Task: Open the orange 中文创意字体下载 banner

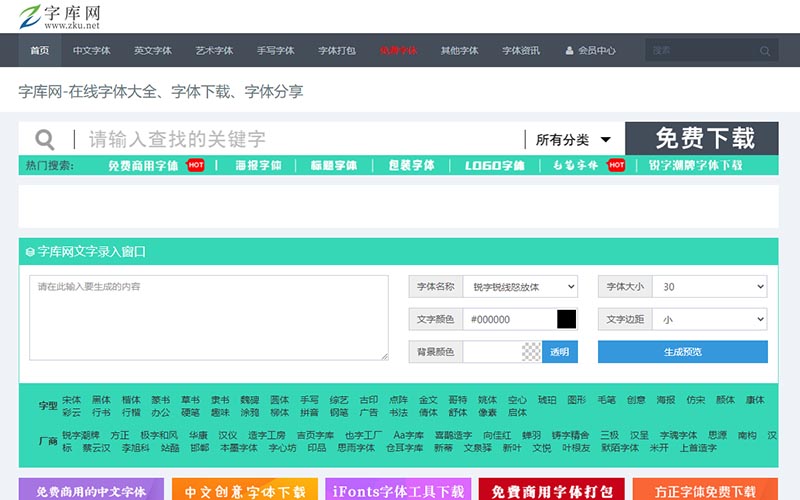Action: [x=245, y=490]
